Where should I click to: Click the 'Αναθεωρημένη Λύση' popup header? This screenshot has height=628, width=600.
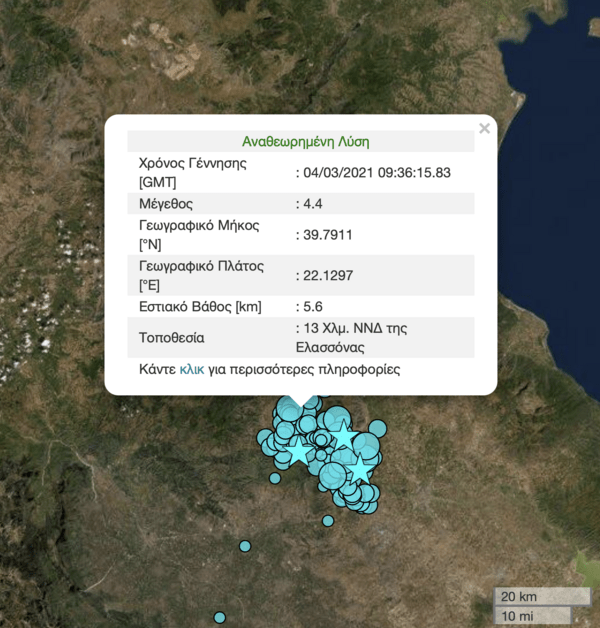(306, 142)
